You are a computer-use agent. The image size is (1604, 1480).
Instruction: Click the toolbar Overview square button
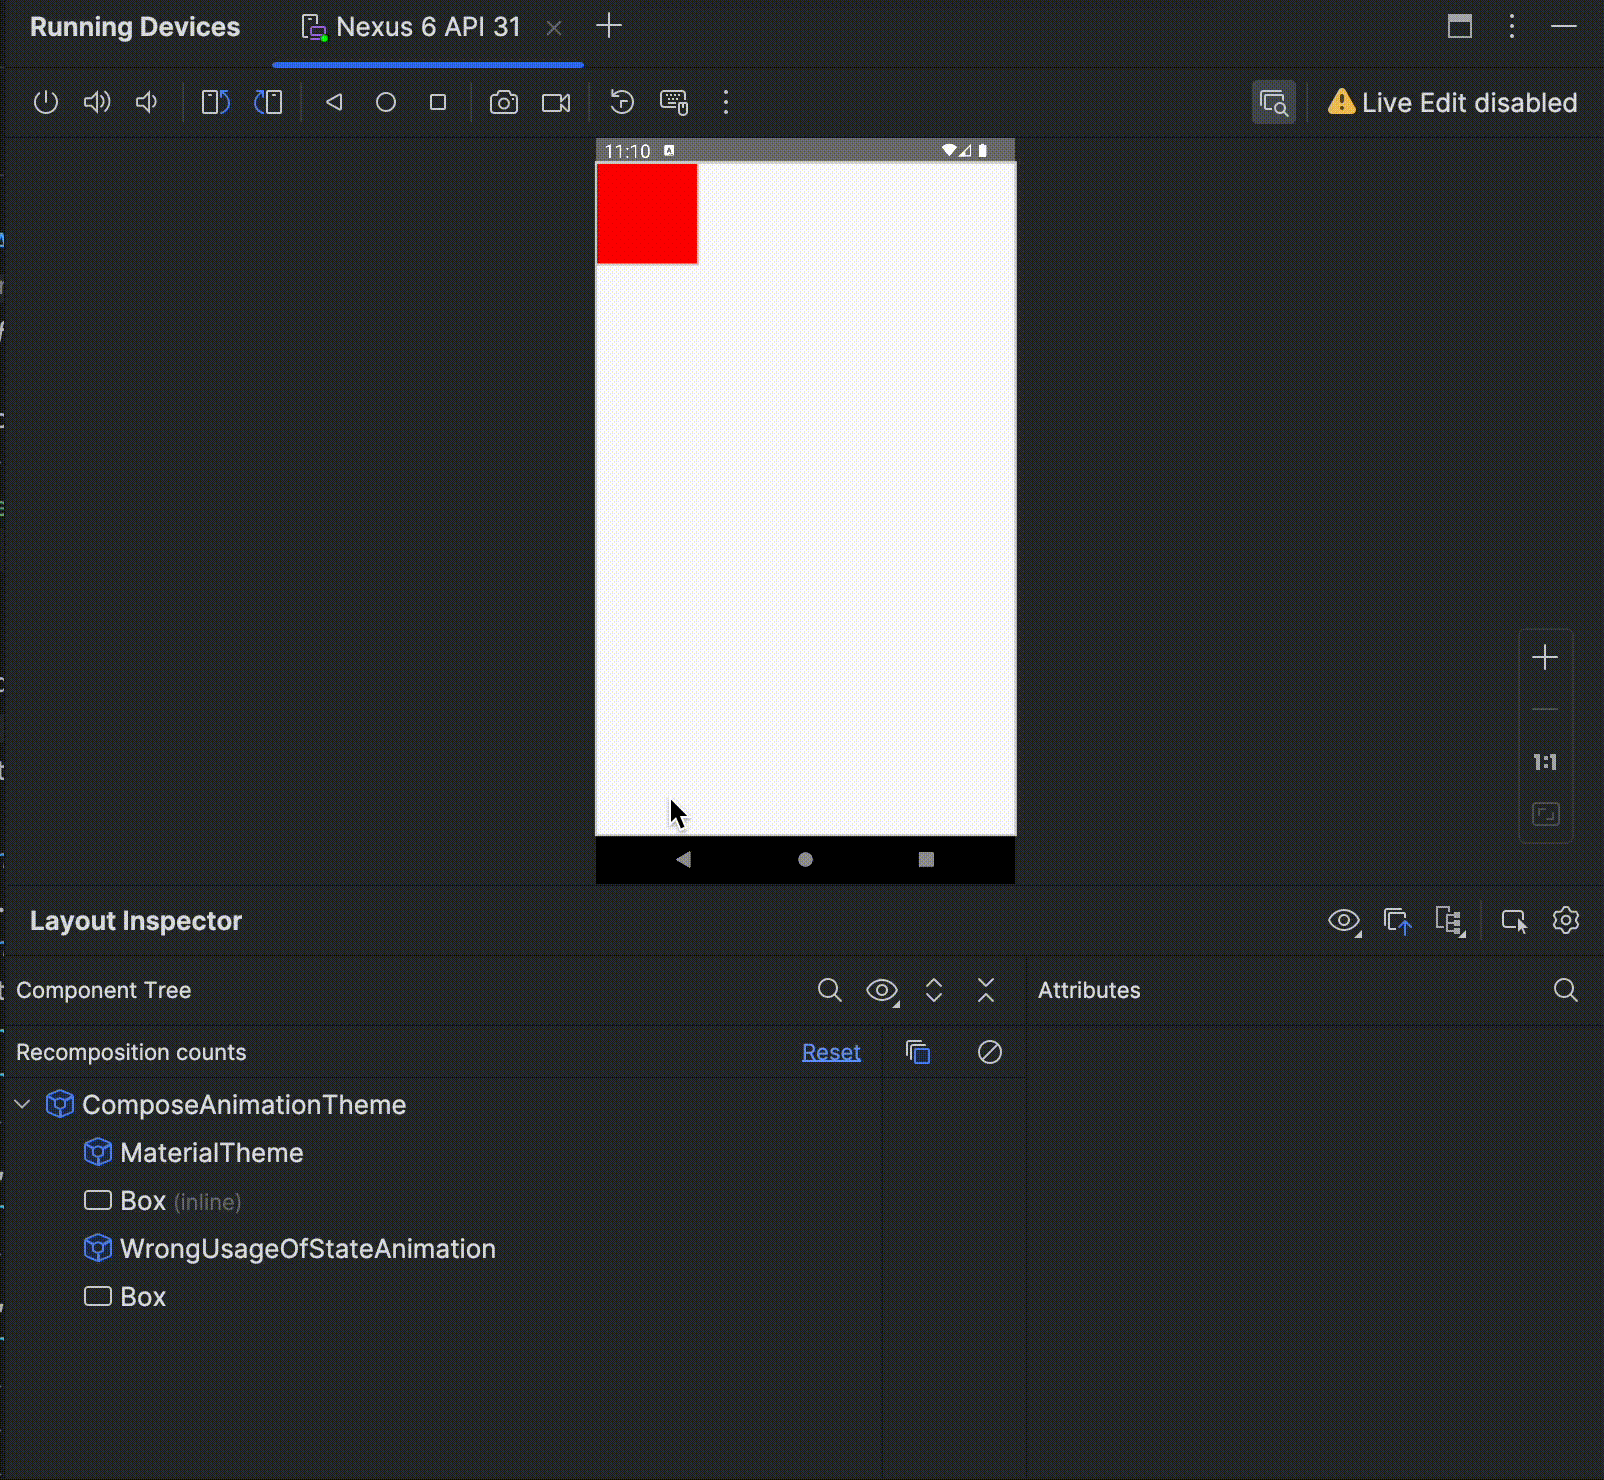tap(438, 102)
